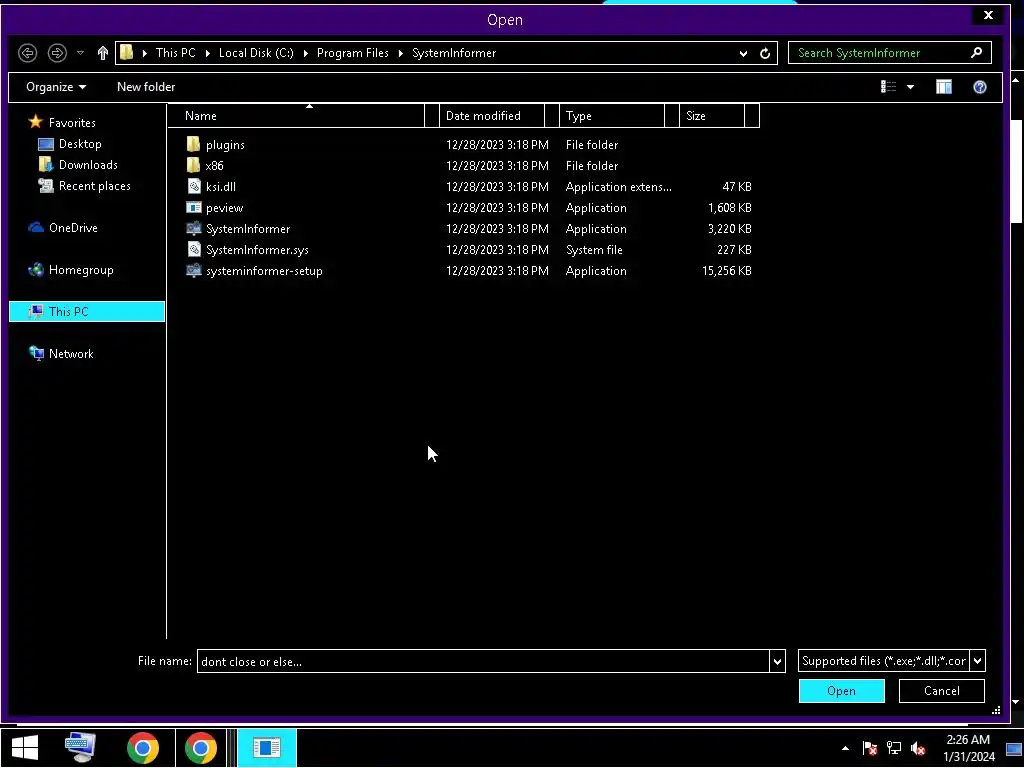The width and height of the screenshot is (1024, 768).
Task: Select Desktop in navigation pane
Action: pyautogui.click(x=80, y=144)
